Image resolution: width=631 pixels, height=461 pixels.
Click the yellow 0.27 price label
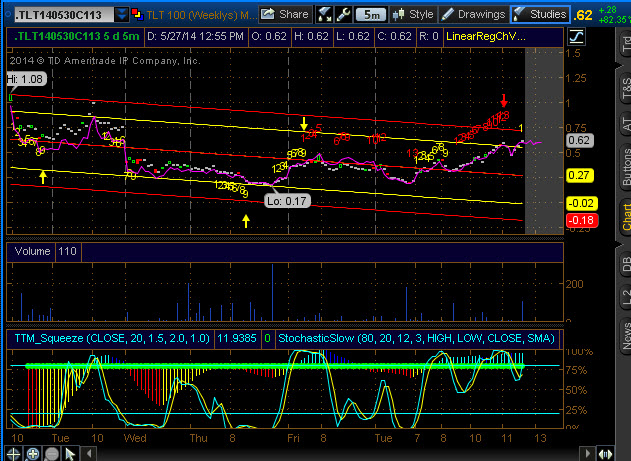[576, 175]
